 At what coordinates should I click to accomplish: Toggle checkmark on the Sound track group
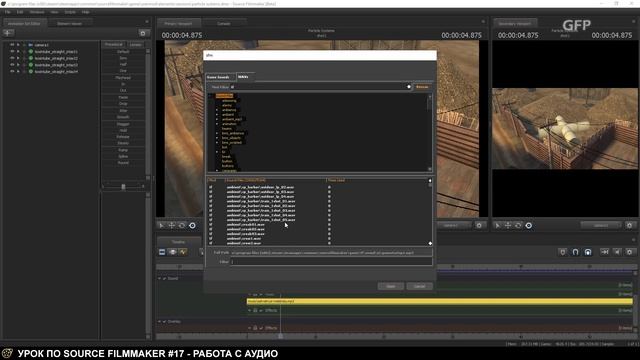pyautogui.click(x=164, y=278)
